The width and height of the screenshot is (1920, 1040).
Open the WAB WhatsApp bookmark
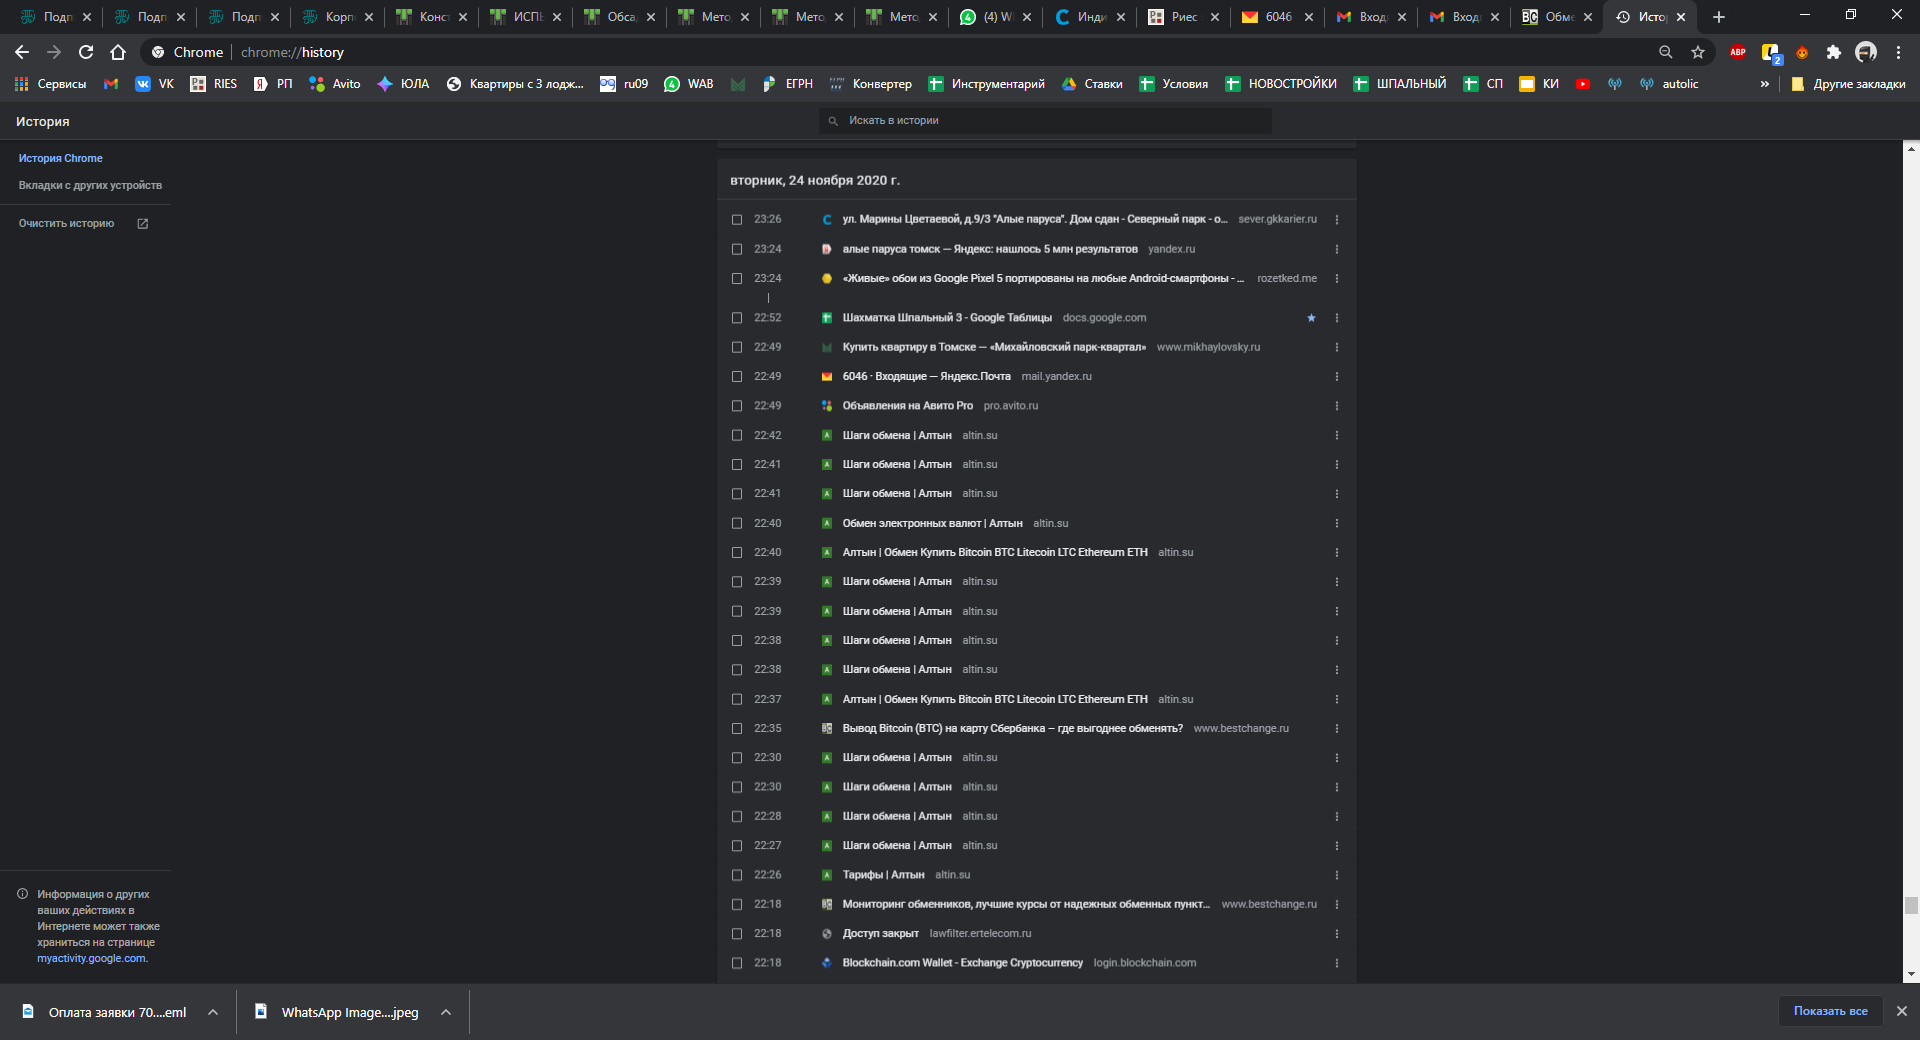click(x=688, y=84)
